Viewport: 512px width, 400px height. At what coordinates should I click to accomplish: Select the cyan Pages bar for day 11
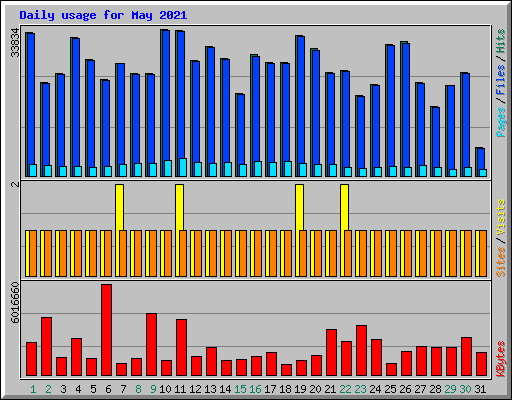point(183,167)
